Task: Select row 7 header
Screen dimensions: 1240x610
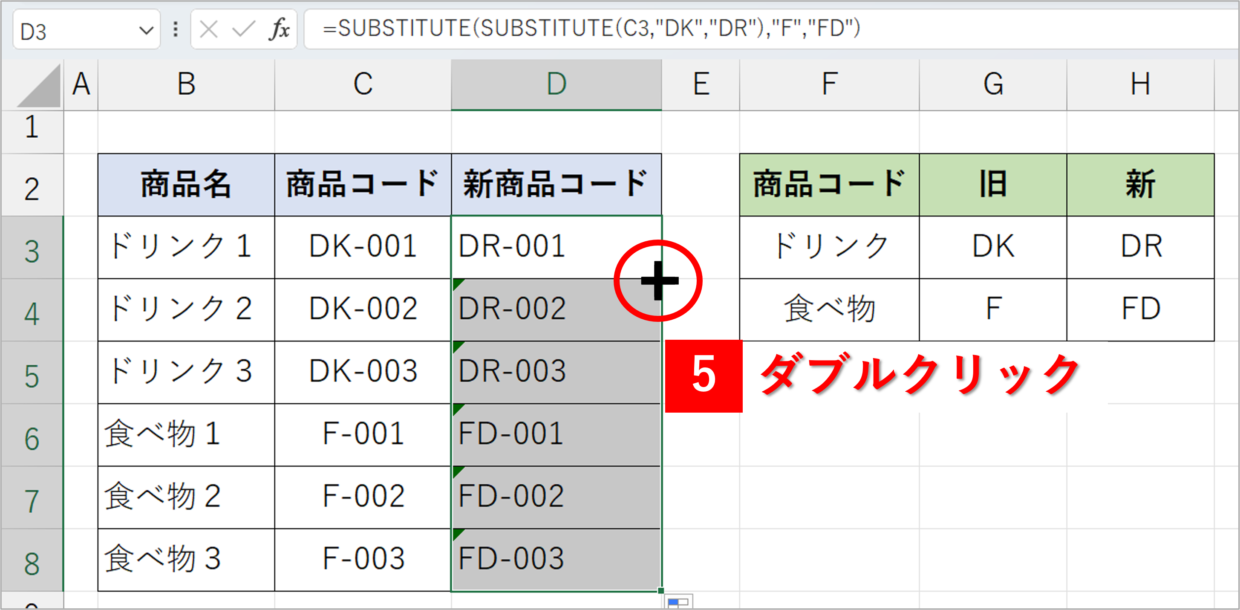Action: pos(32,498)
